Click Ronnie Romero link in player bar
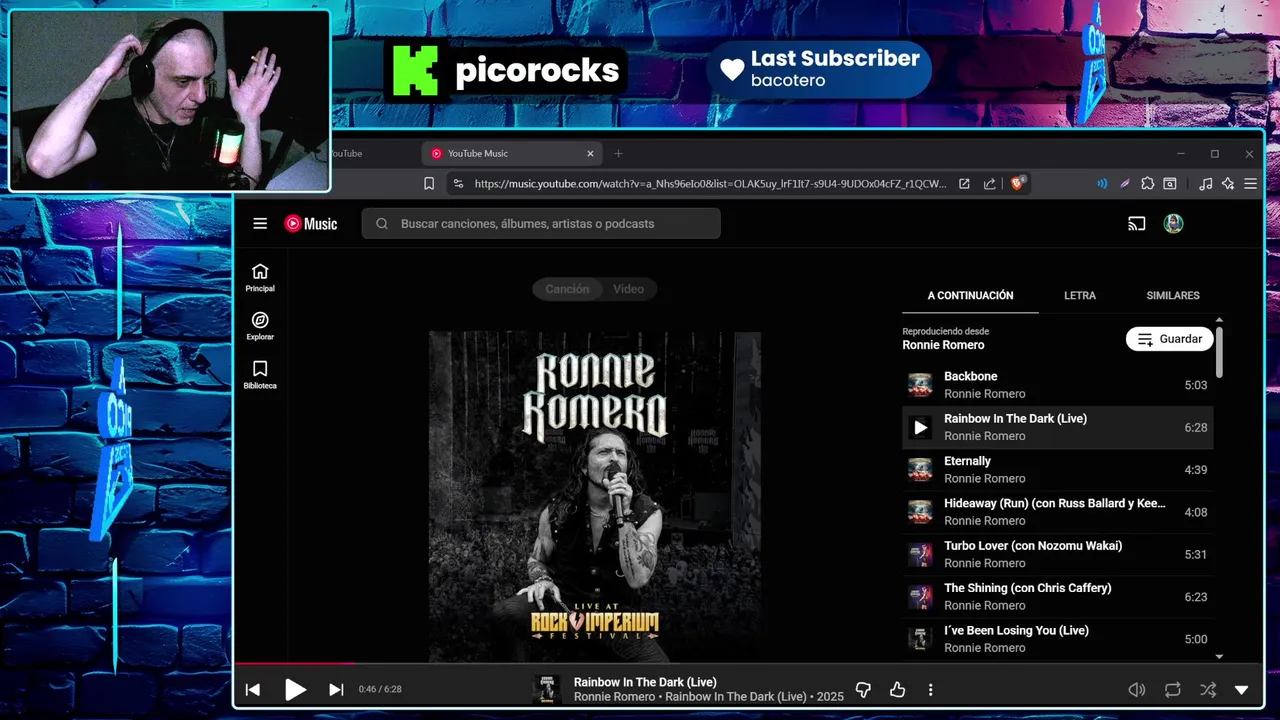This screenshot has height=720, width=1280. point(614,697)
